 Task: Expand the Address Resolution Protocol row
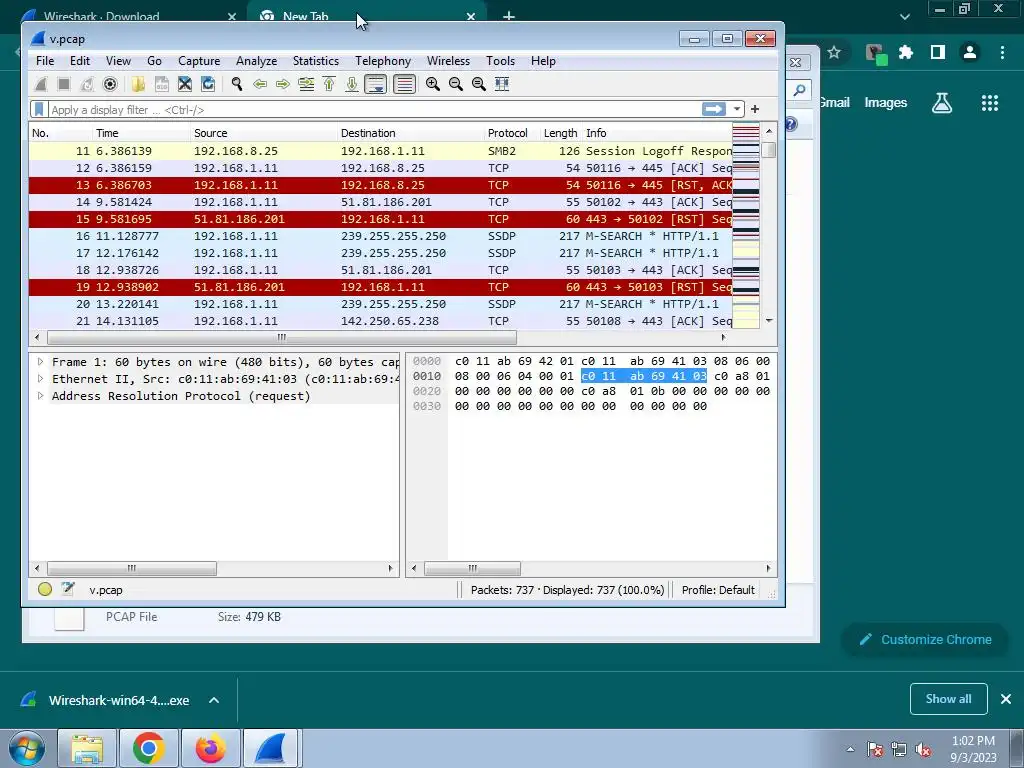40,396
